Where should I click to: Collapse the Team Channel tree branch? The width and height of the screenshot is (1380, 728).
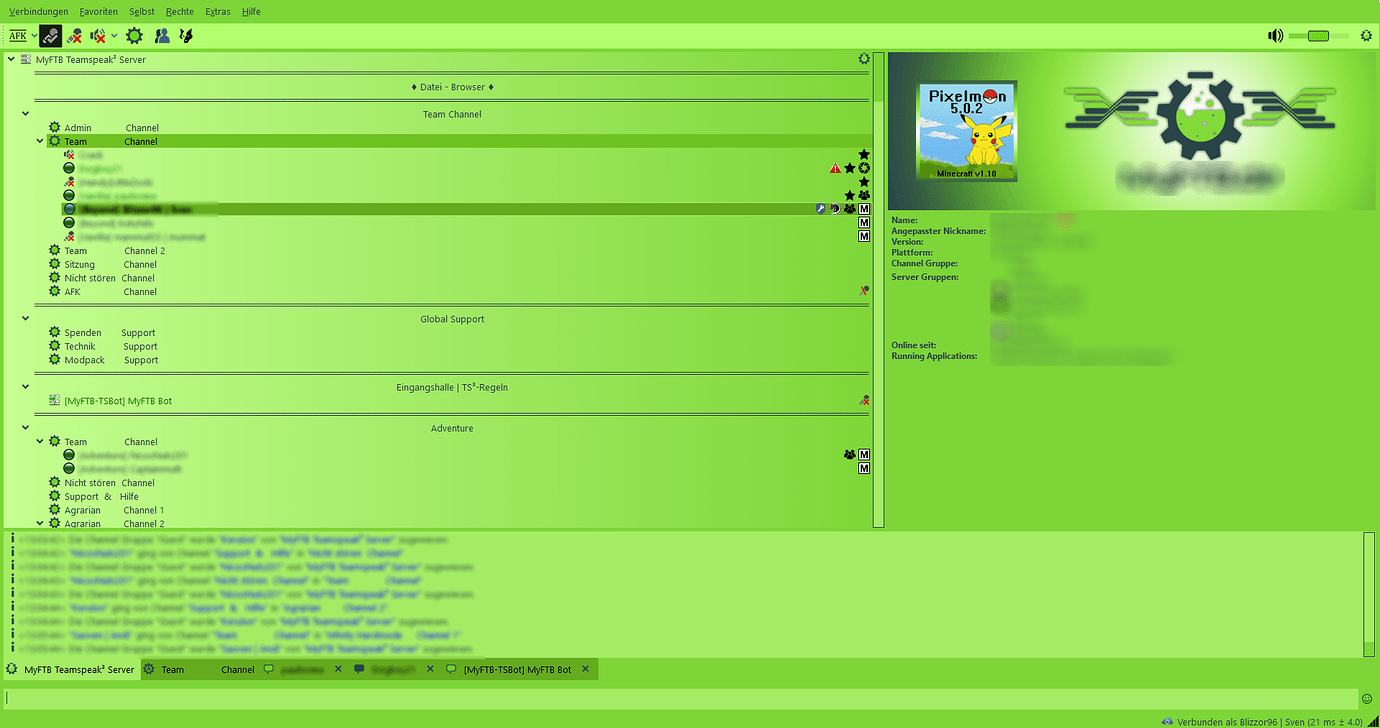click(x=39, y=141)
